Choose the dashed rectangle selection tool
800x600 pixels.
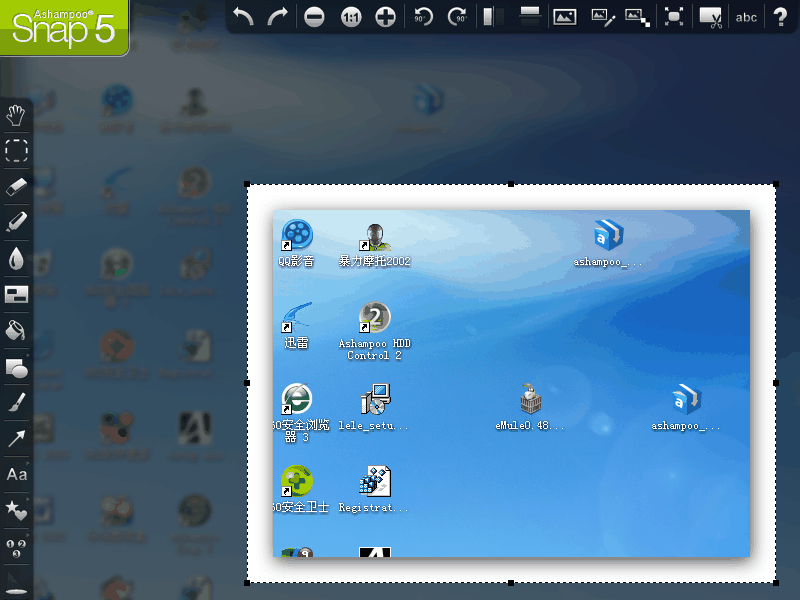click(x=16, y=151)
